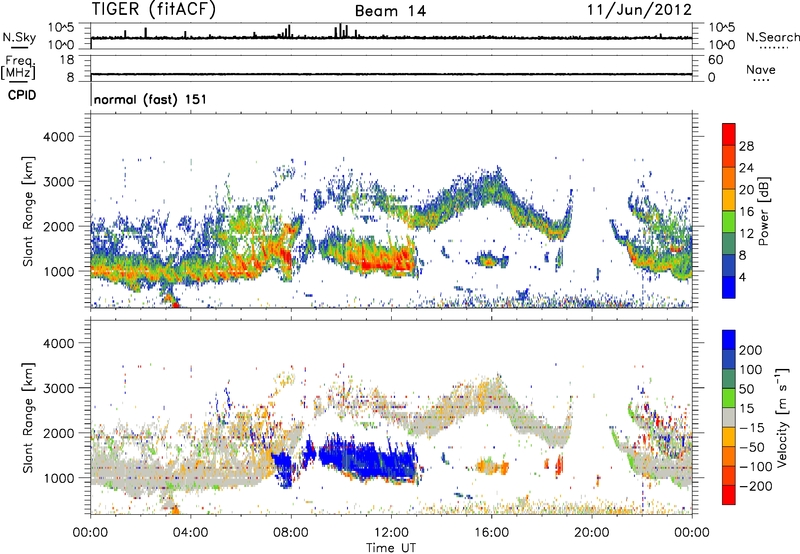Click the TIGER (fitACF) plot title
Image resolution: width=800 pixels, height=554 pixels.
154,10
